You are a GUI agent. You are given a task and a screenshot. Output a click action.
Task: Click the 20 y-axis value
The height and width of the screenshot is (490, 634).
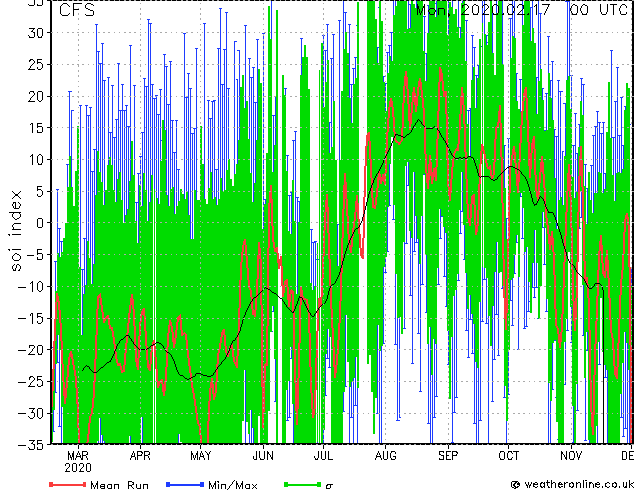36,96
